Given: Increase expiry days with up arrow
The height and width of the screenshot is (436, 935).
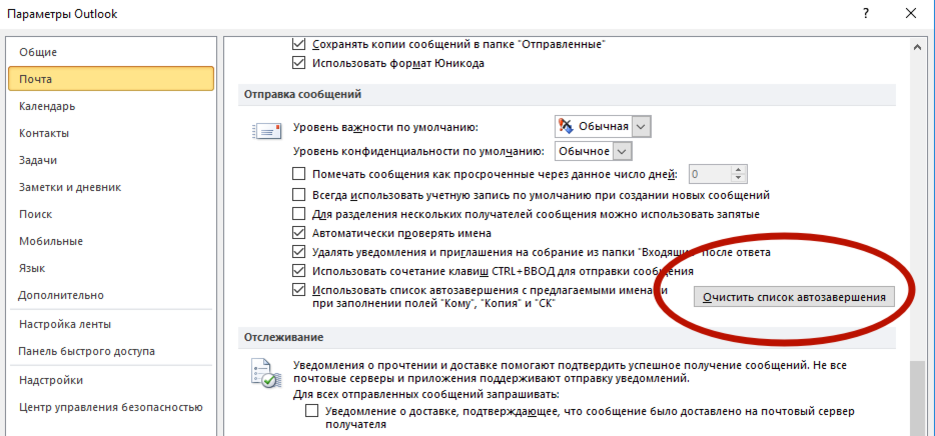Looking at the screenshot, I should (739, 170).
